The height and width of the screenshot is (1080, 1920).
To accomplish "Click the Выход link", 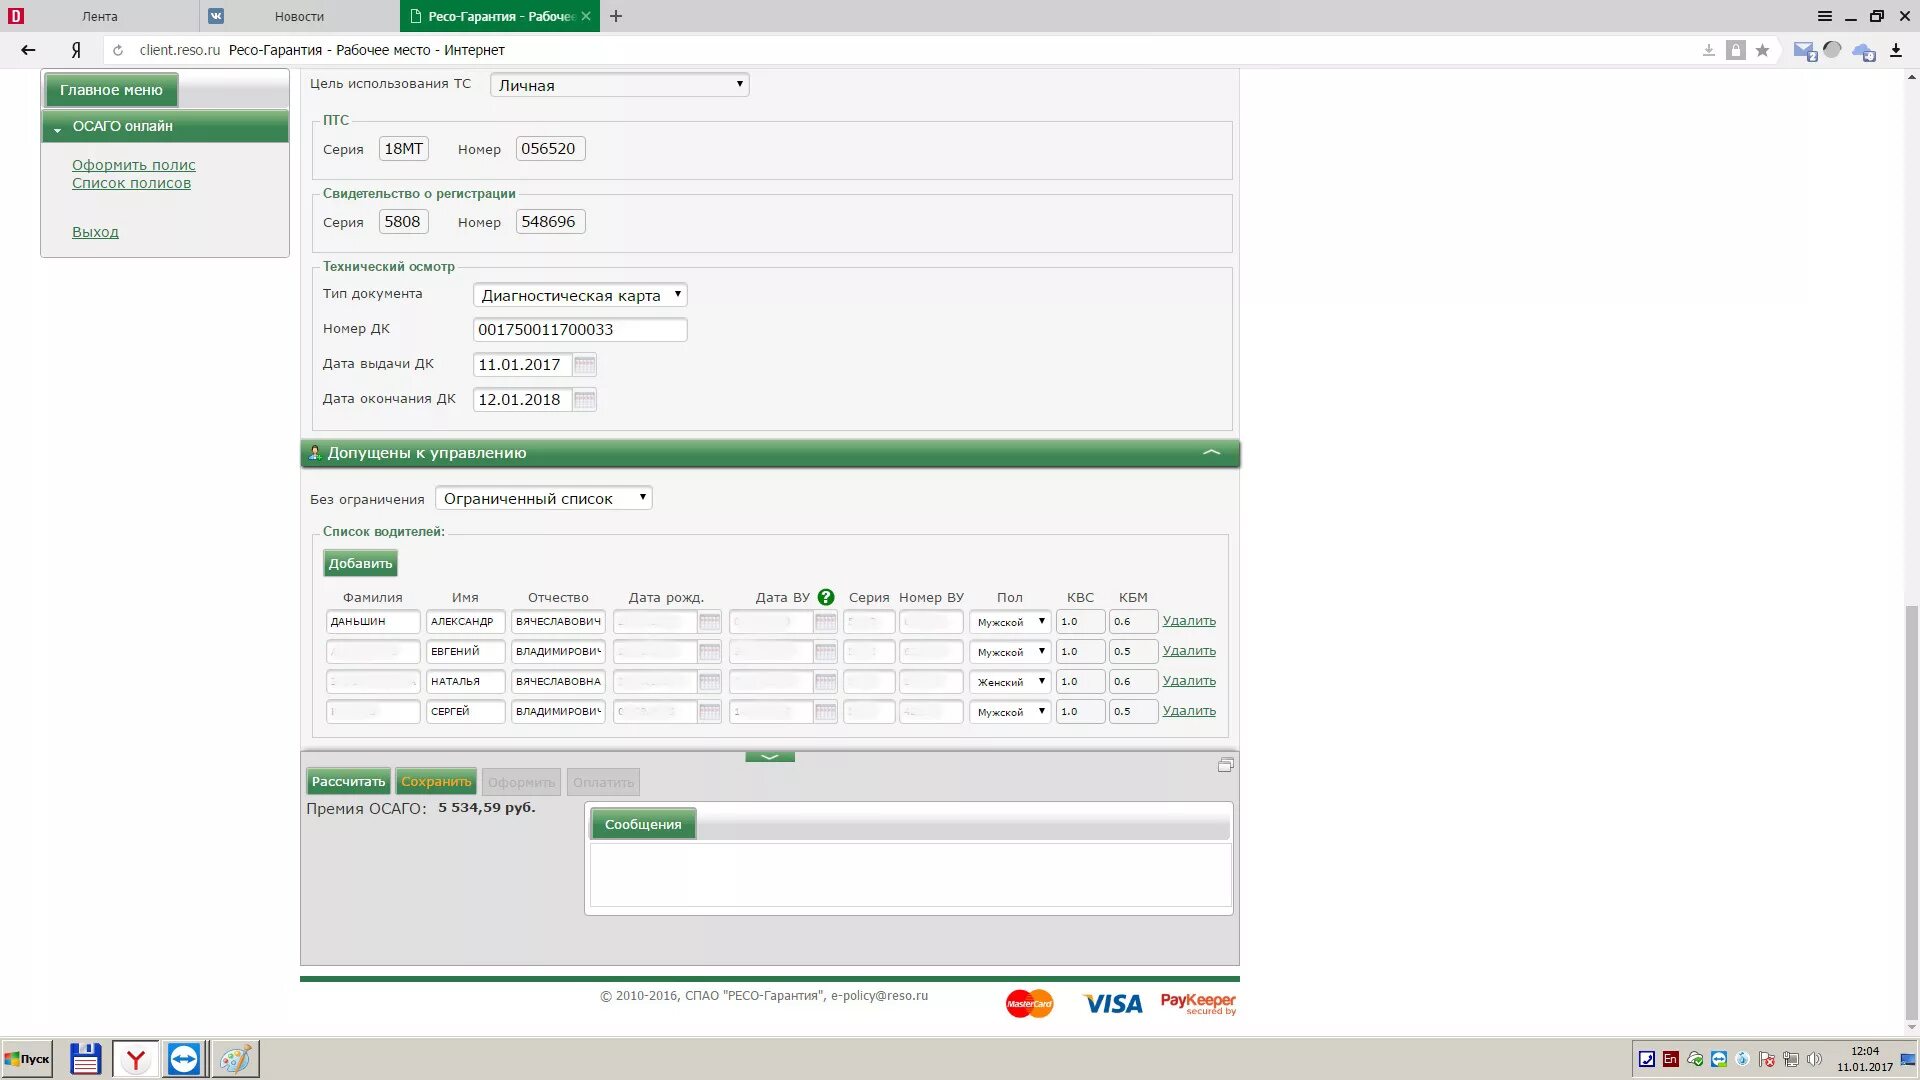I will [x=95, y=232].
